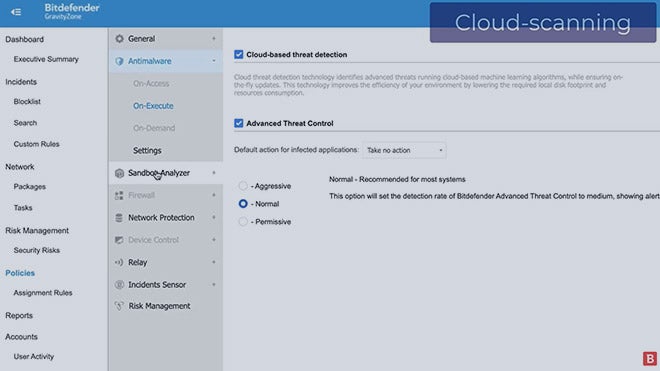This screenshot has height=371, width=660.
Task: Select the Aggressive radio option
Action: pos(243,185)
